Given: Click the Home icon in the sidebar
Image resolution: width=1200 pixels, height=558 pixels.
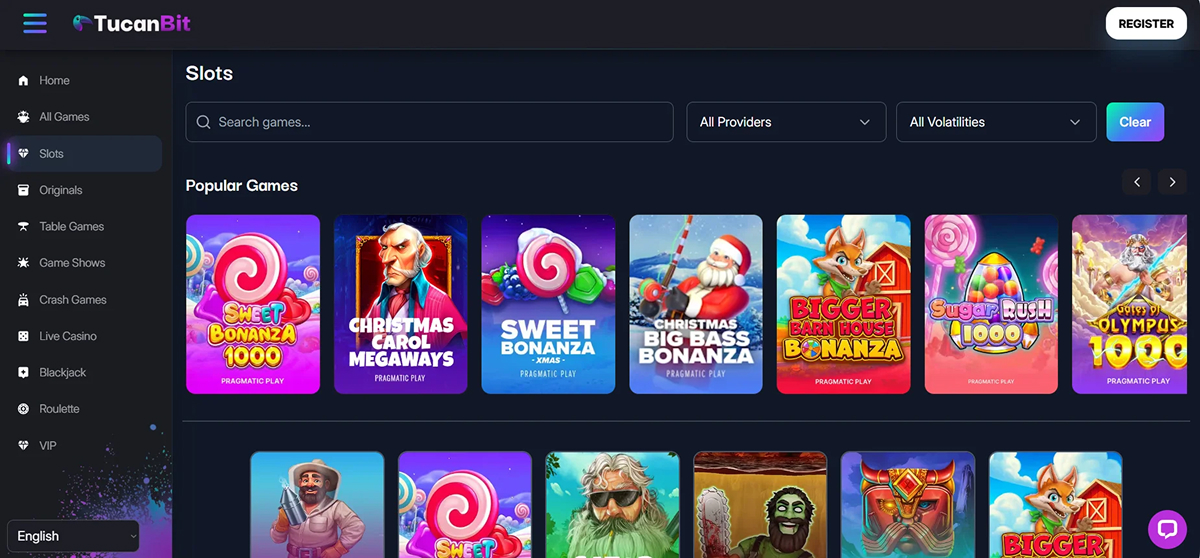Looking at the screenshot, I should pos(23,81).
